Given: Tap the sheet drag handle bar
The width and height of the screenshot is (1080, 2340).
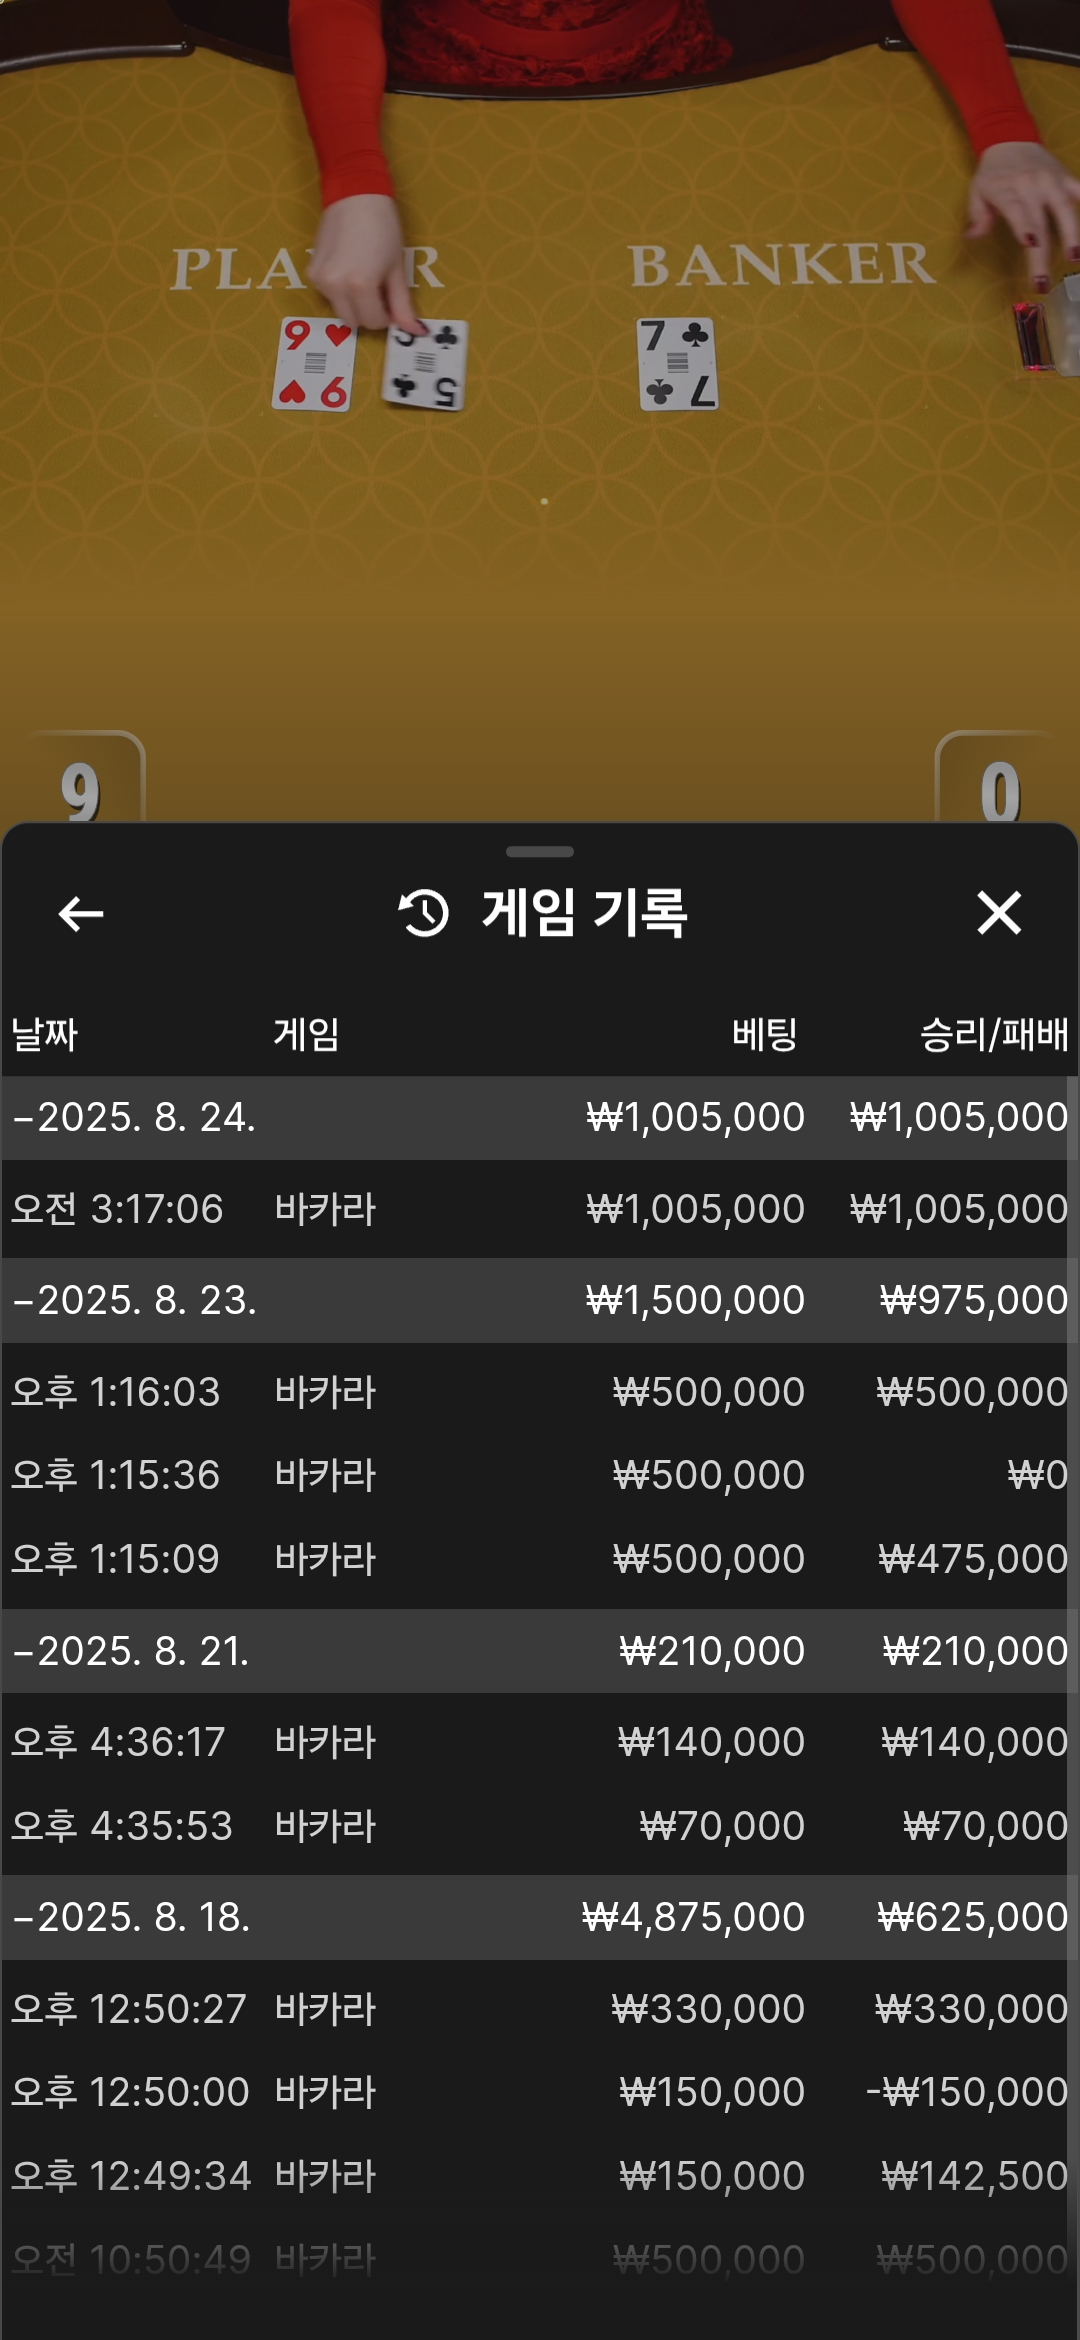Looking at the screenshot, I should 540,852.
